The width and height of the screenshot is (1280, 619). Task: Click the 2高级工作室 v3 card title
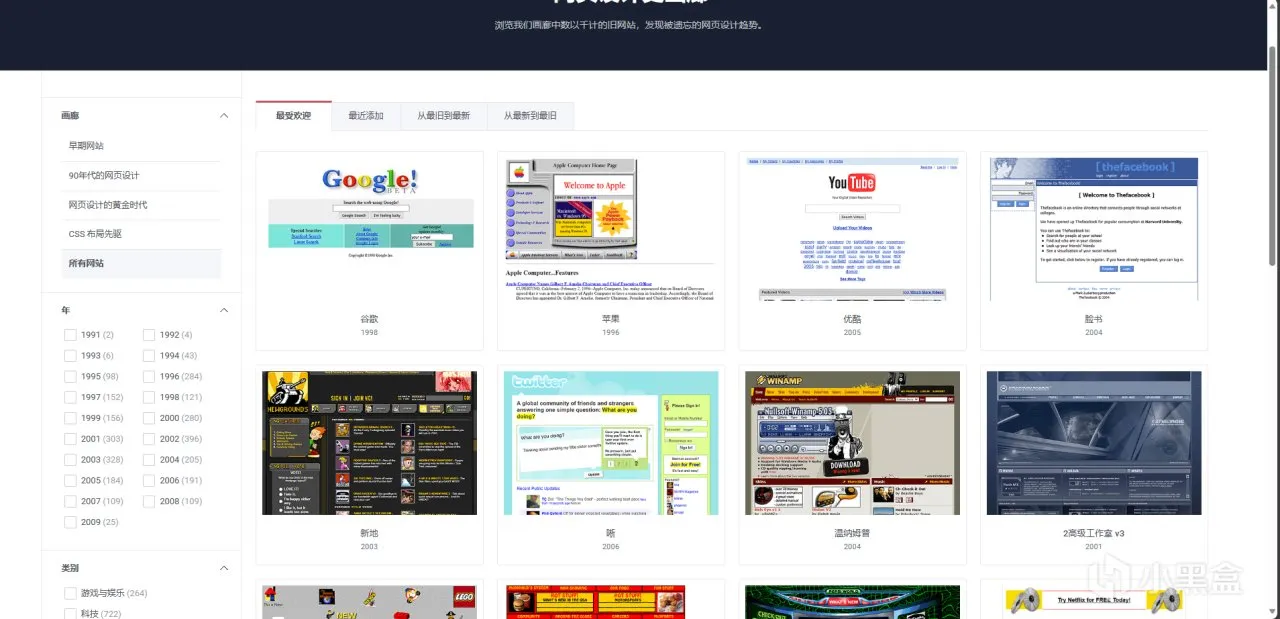1094,533
